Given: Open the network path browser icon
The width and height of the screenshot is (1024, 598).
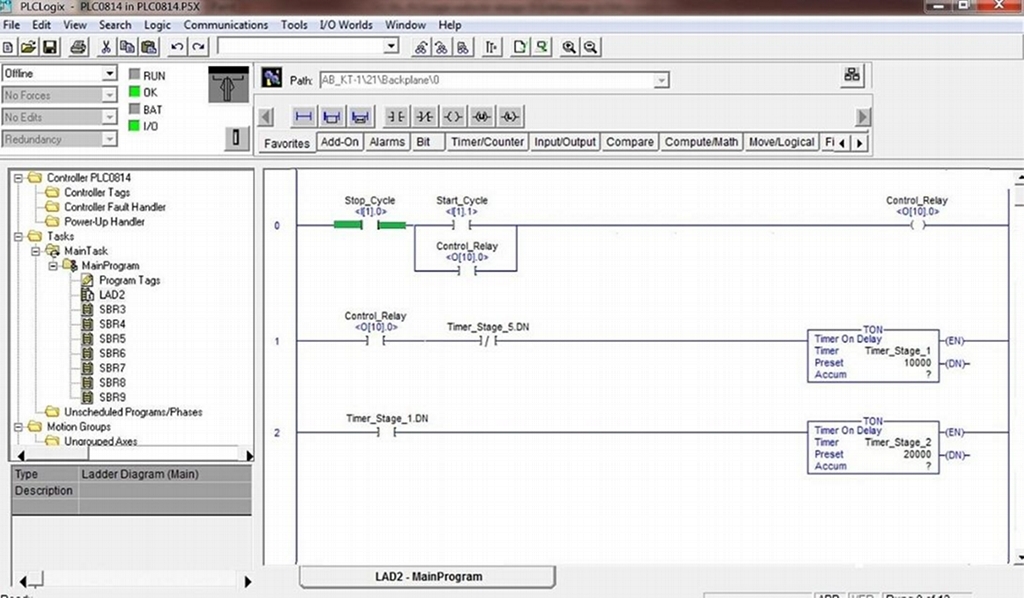Looking at the screenshot, I should click(852, 76).
